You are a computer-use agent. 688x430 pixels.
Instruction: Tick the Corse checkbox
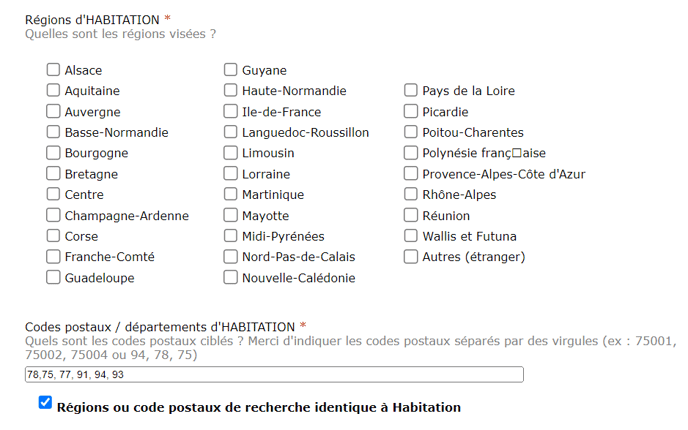click(53, 236)
